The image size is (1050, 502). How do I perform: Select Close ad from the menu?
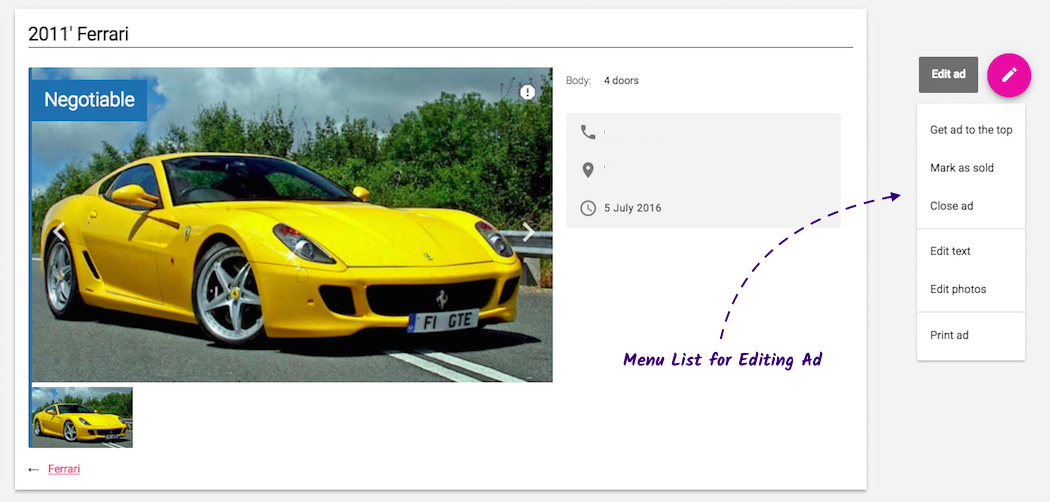click(971, 206)
